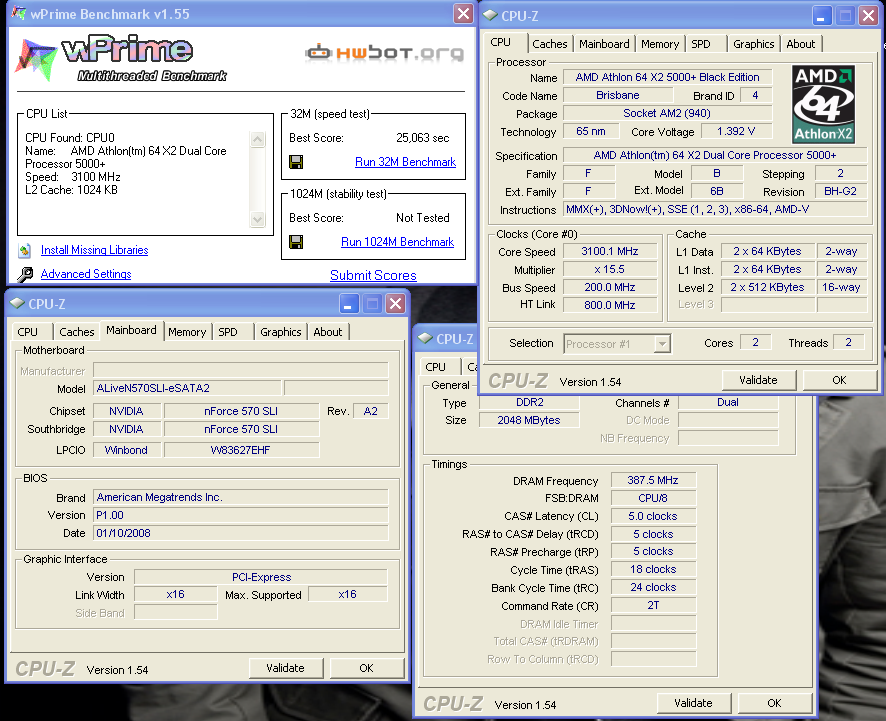
Task: Click the Code Name value Brisbane
Action: (618, 95)
